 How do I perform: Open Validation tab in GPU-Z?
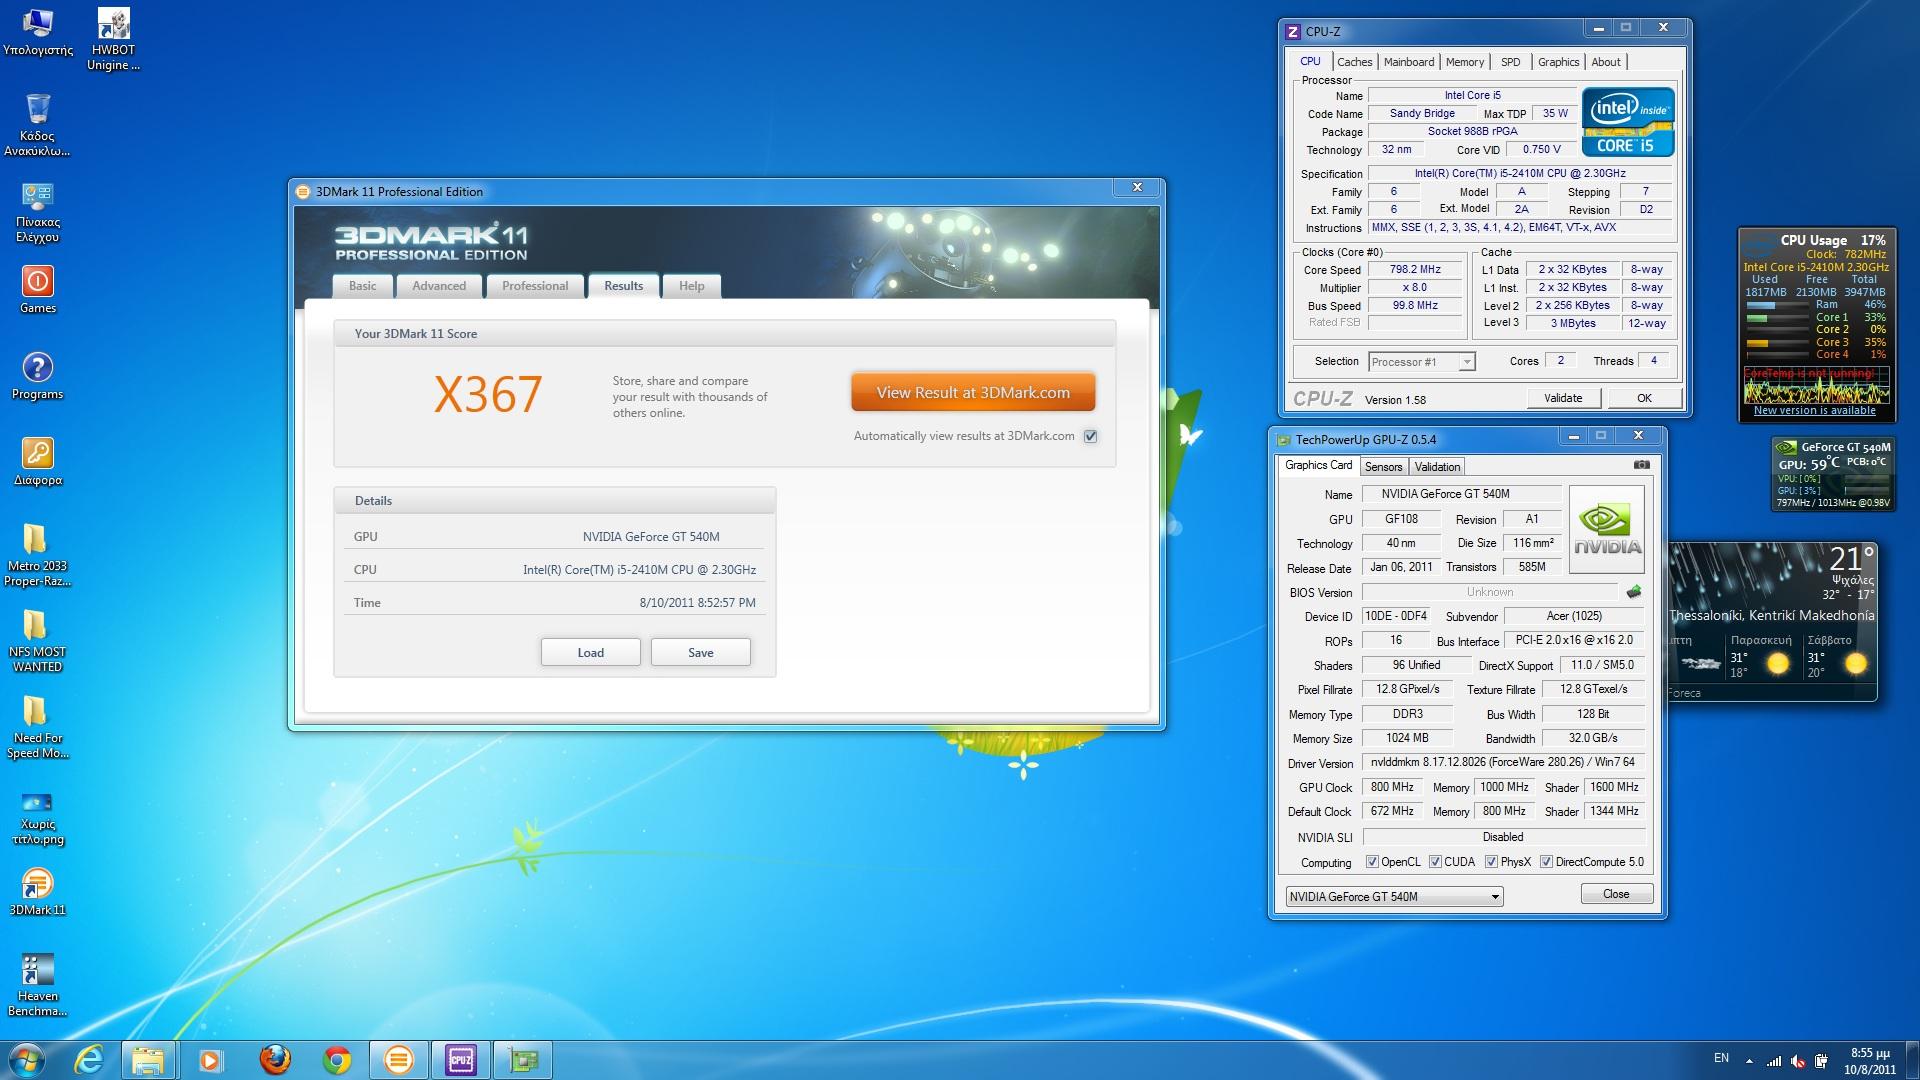point(1437,467)
